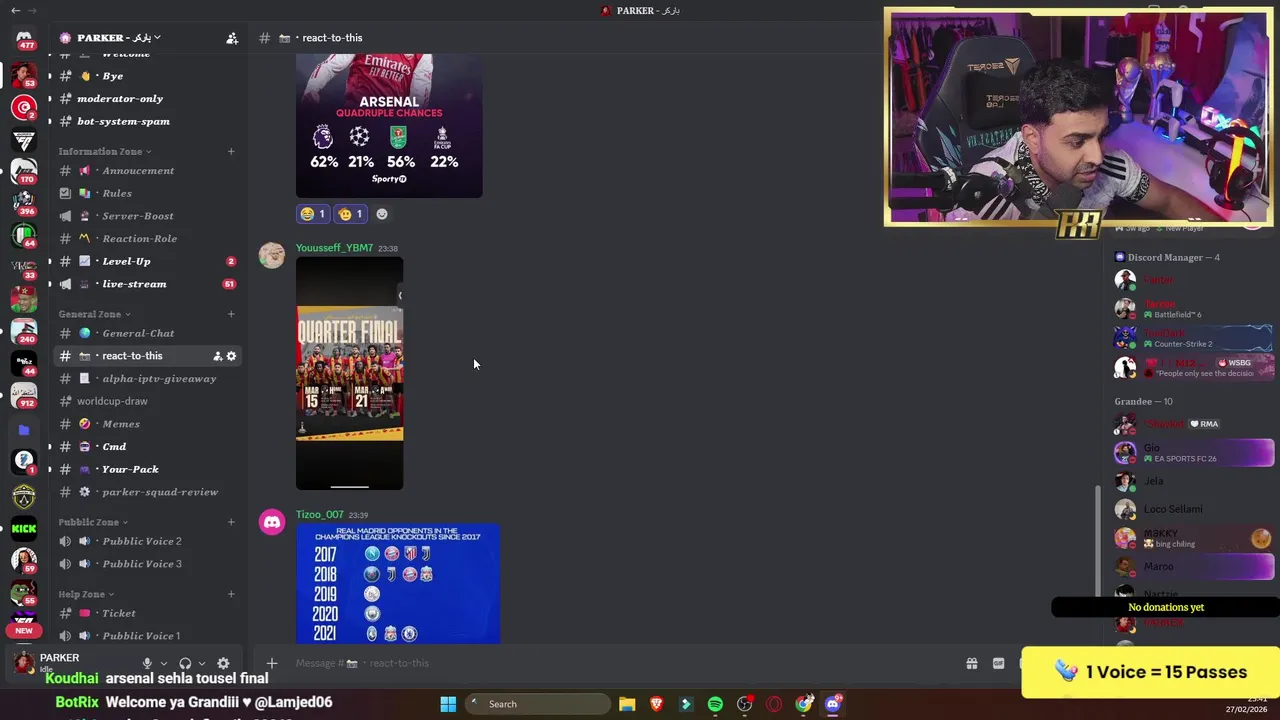Open the server icon with badge 912
The height and width of the screenshot is (720, 1280).
point(24,394)
